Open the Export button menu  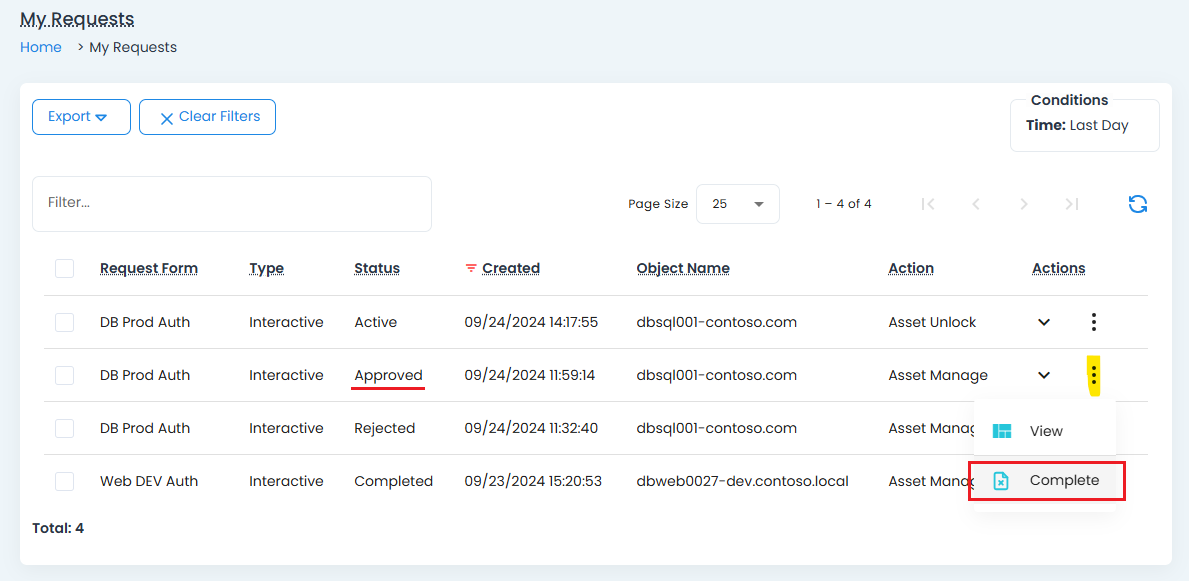pos(81,117)
